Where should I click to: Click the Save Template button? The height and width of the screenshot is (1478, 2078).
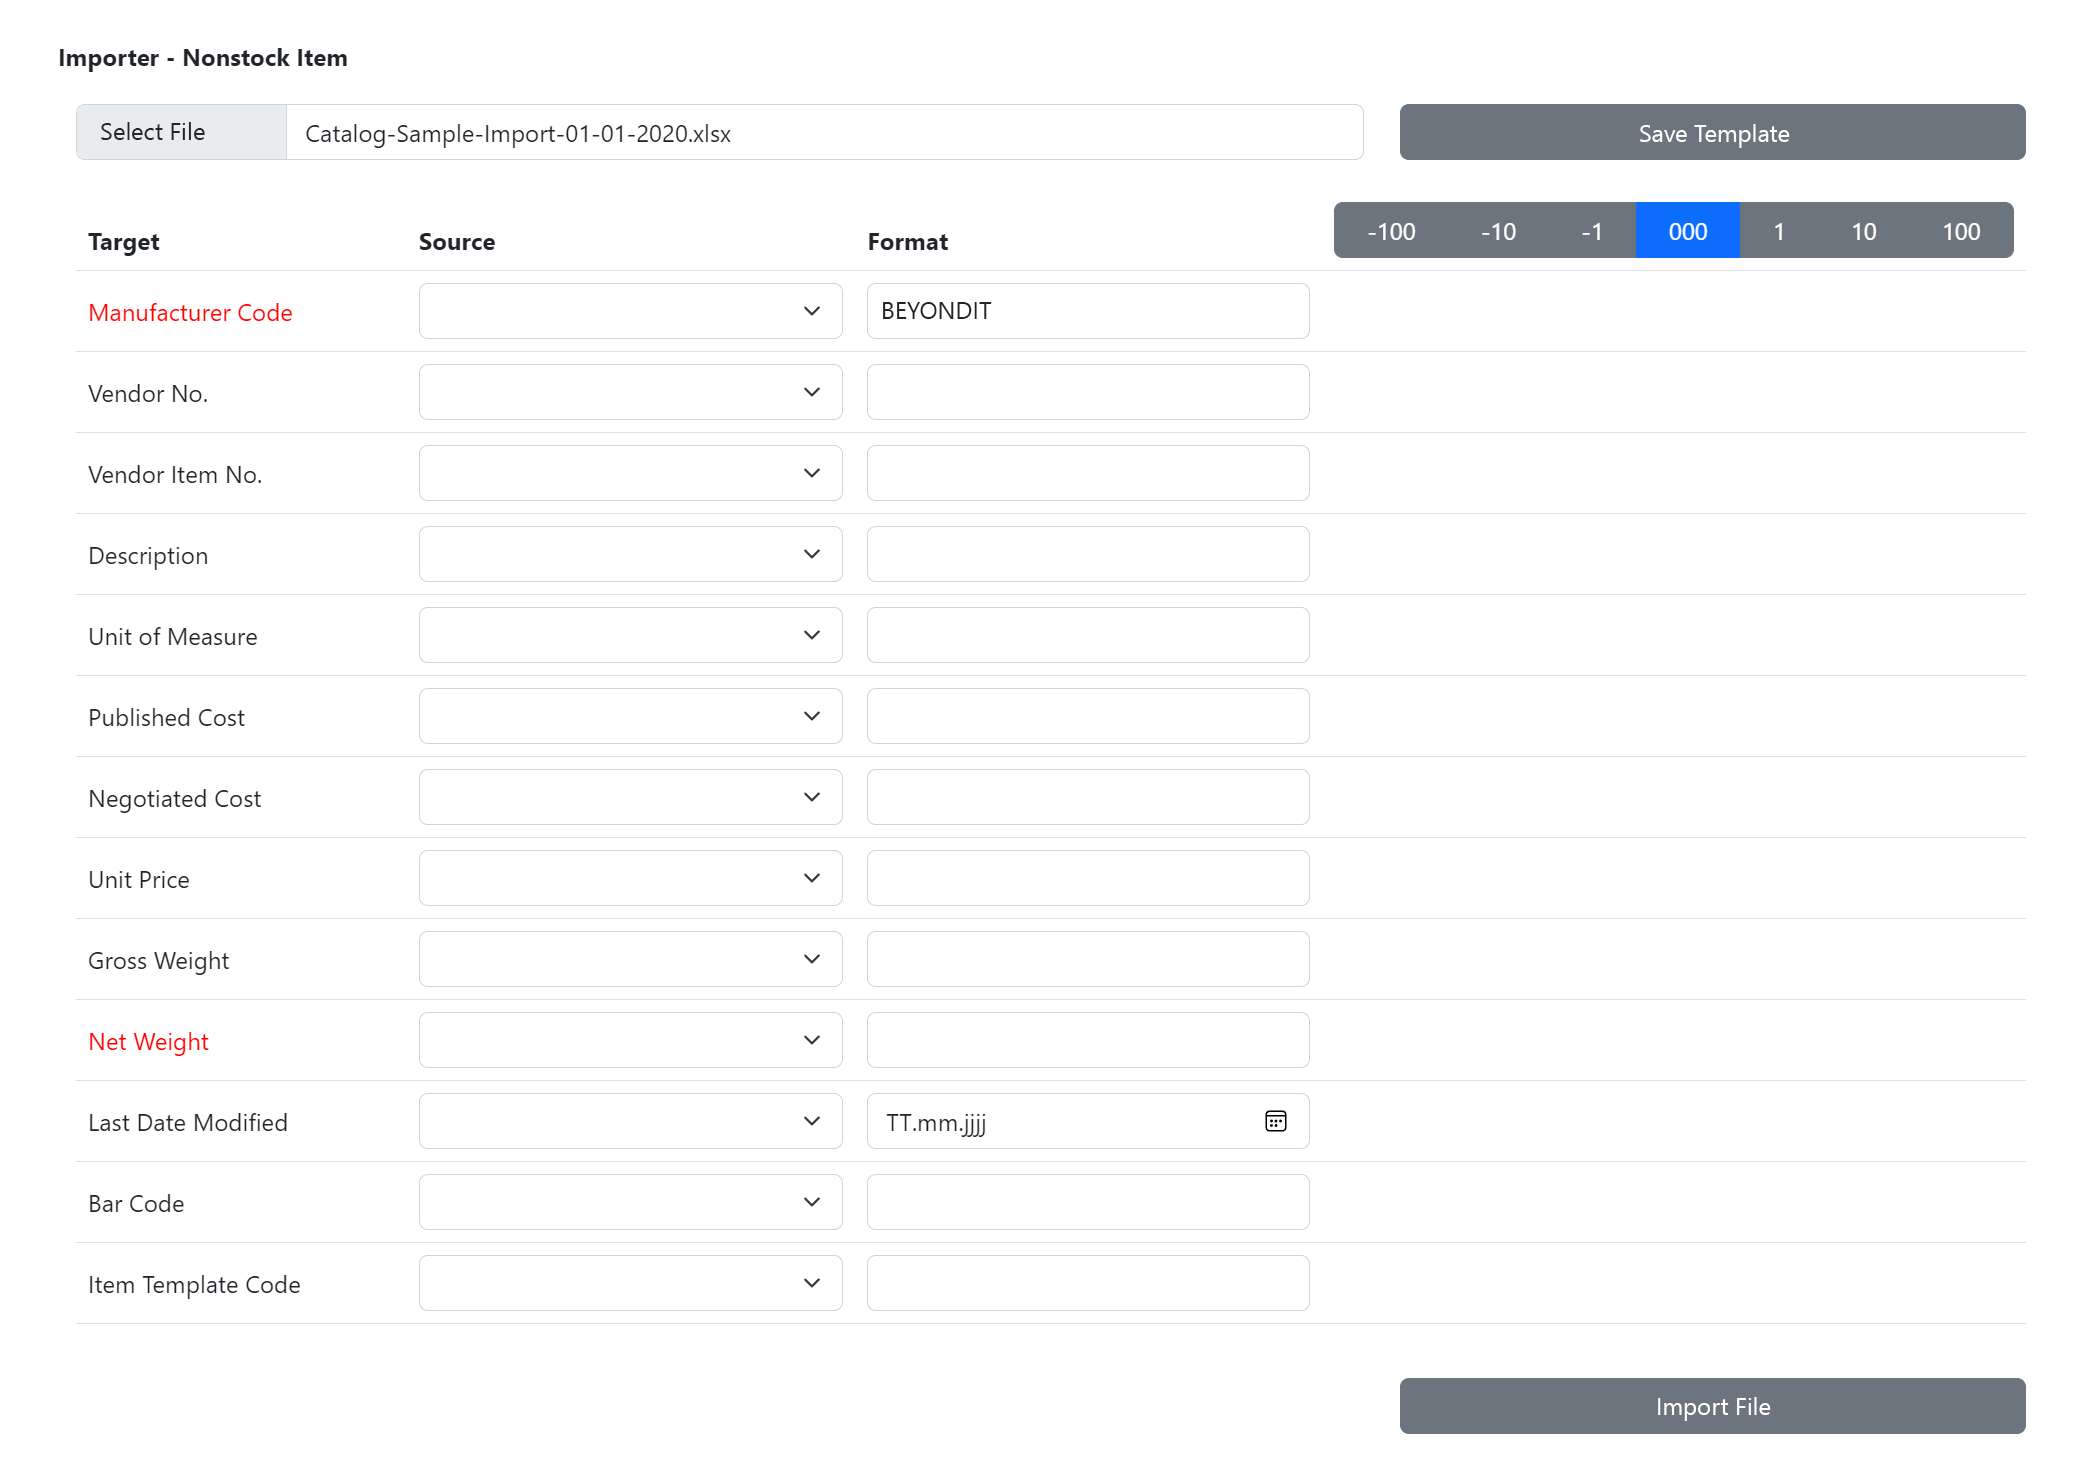click(1712, 132)
